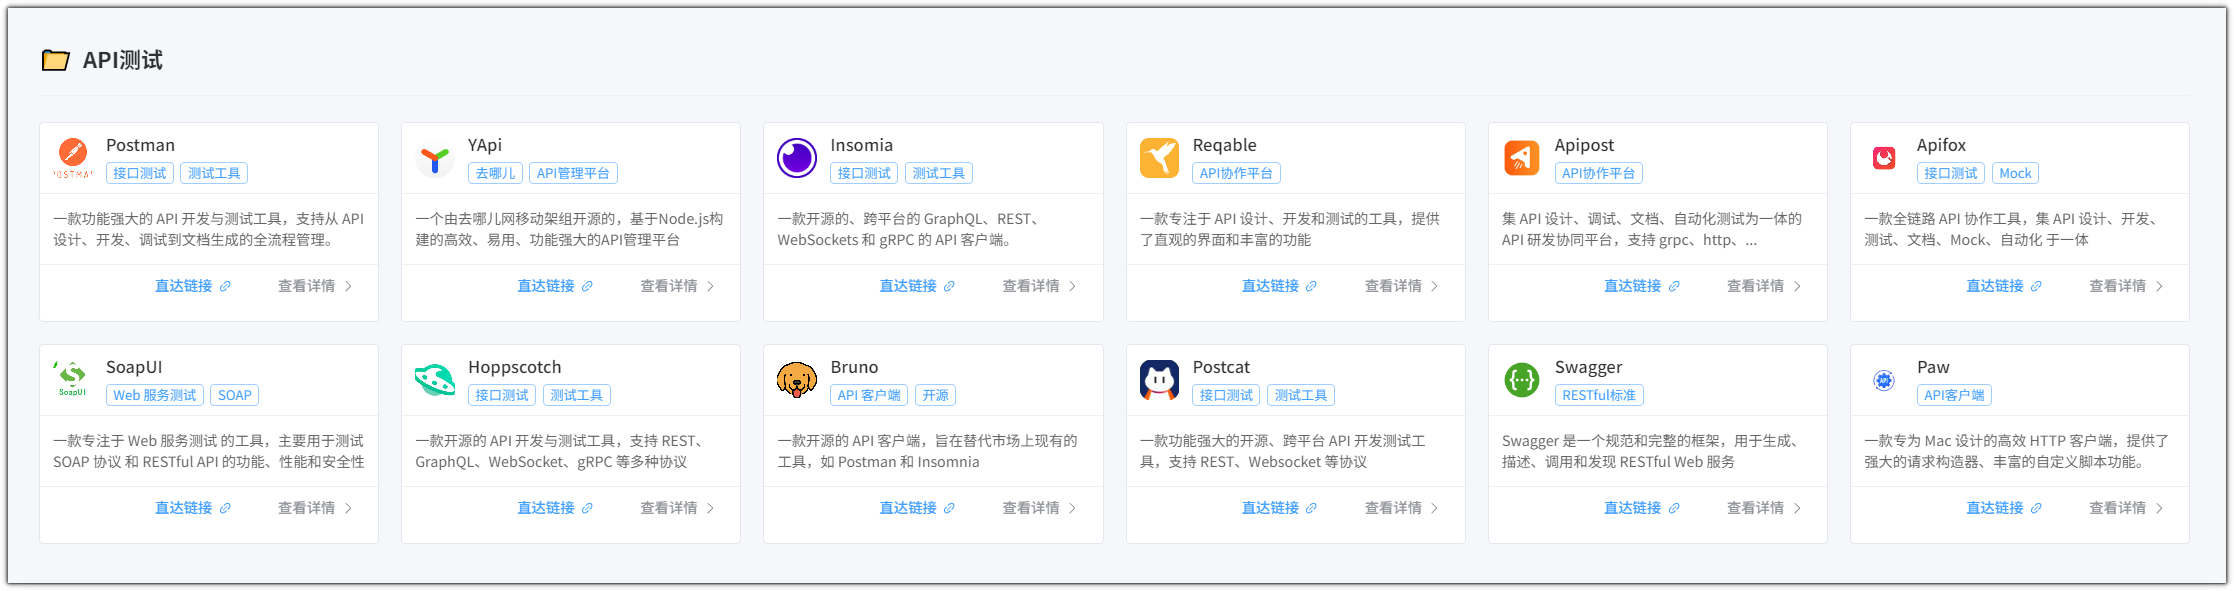2234x591 pixels.
Task: View 查看详情 for Postcat
Action: tap(1401, 508)
